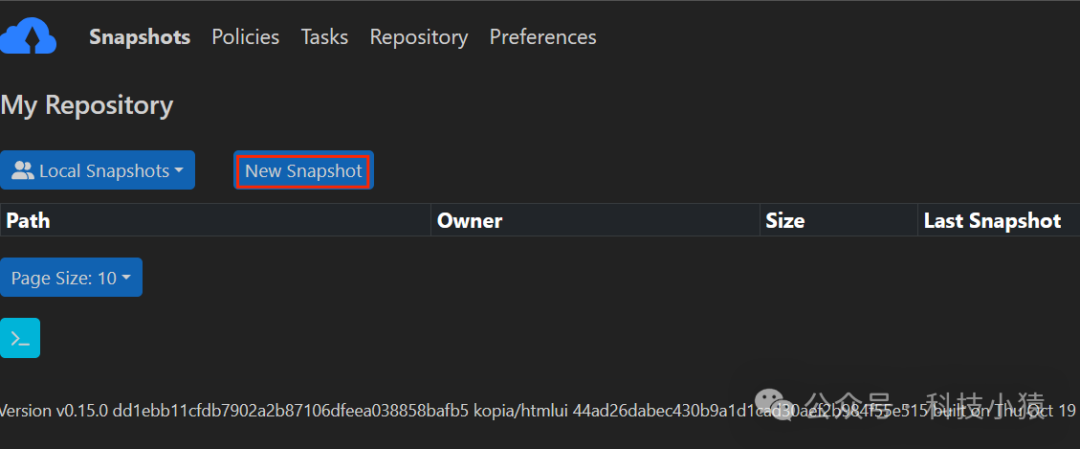Viewport: 1080px width, 449px height.
Task: Open the Preferences tab
Action: (x=542, y=37)
